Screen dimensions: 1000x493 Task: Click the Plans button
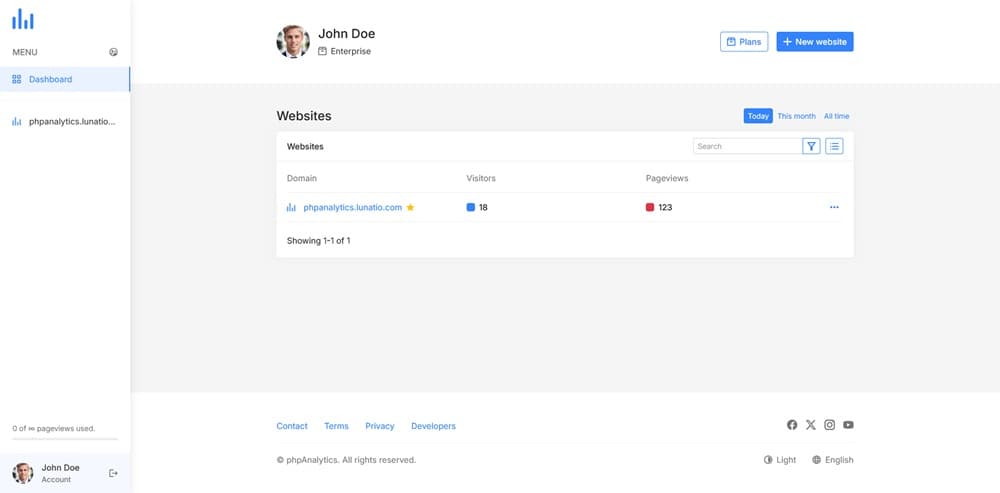click(744, 41)
